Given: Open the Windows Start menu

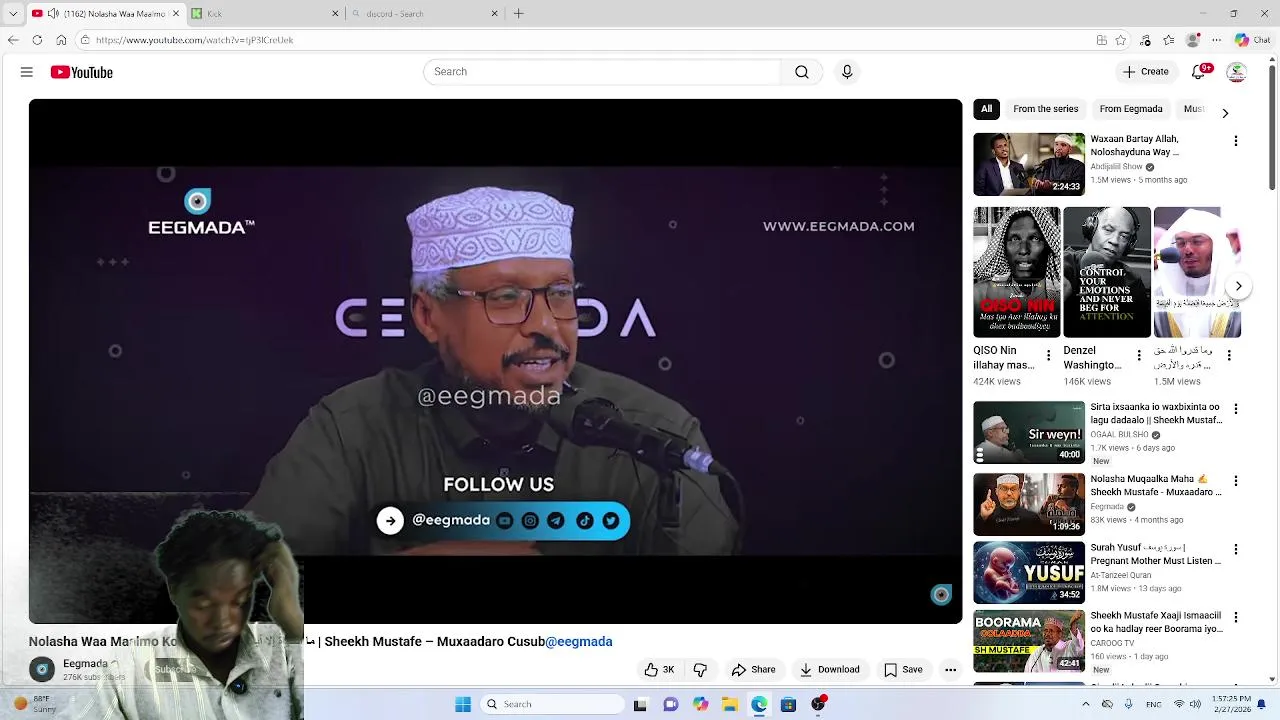Looking at the screenshot, I should (x=463, y=704).
